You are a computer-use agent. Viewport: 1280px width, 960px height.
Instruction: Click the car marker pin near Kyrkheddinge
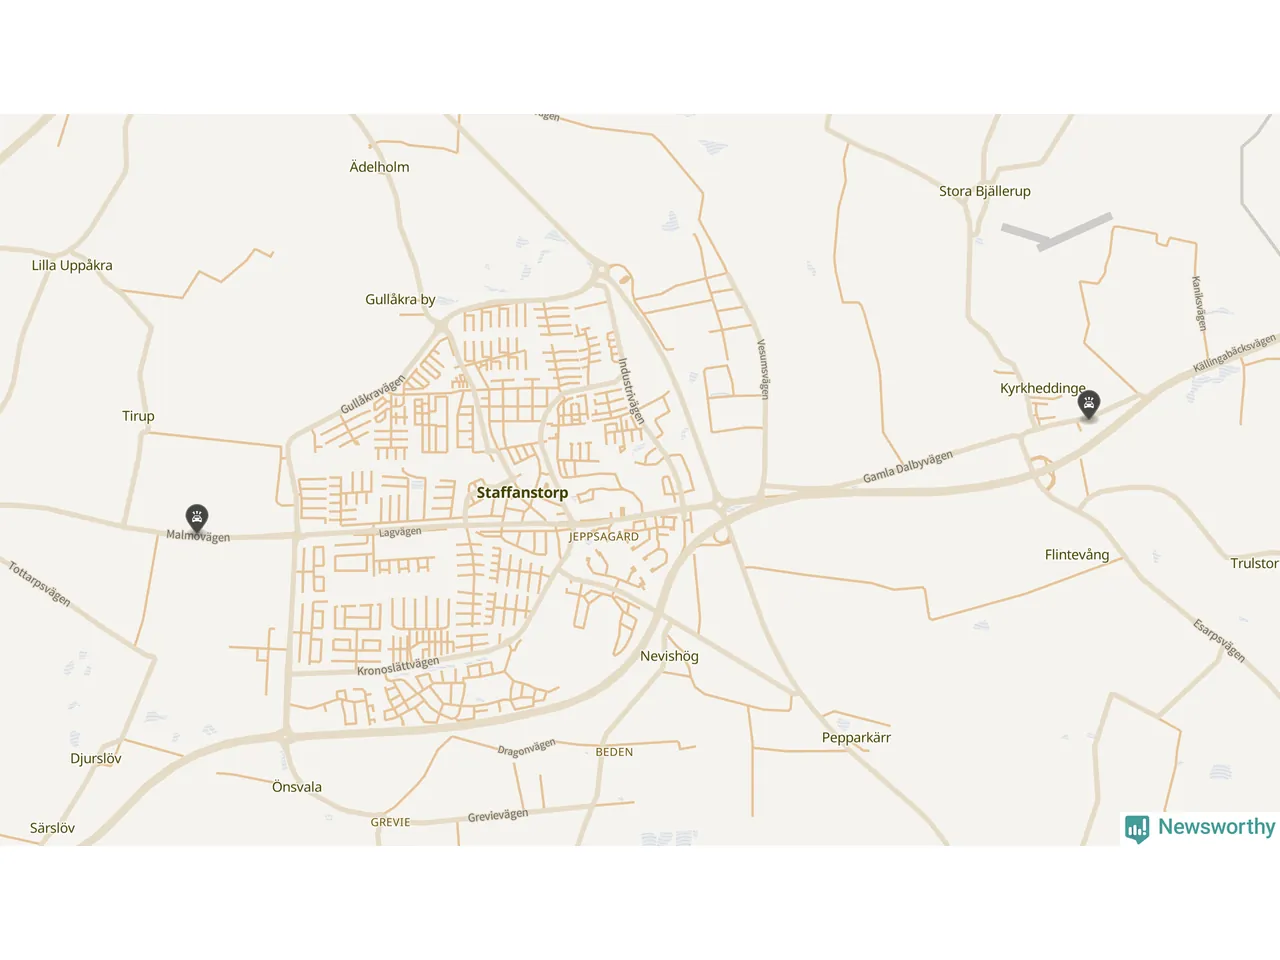1089,405
